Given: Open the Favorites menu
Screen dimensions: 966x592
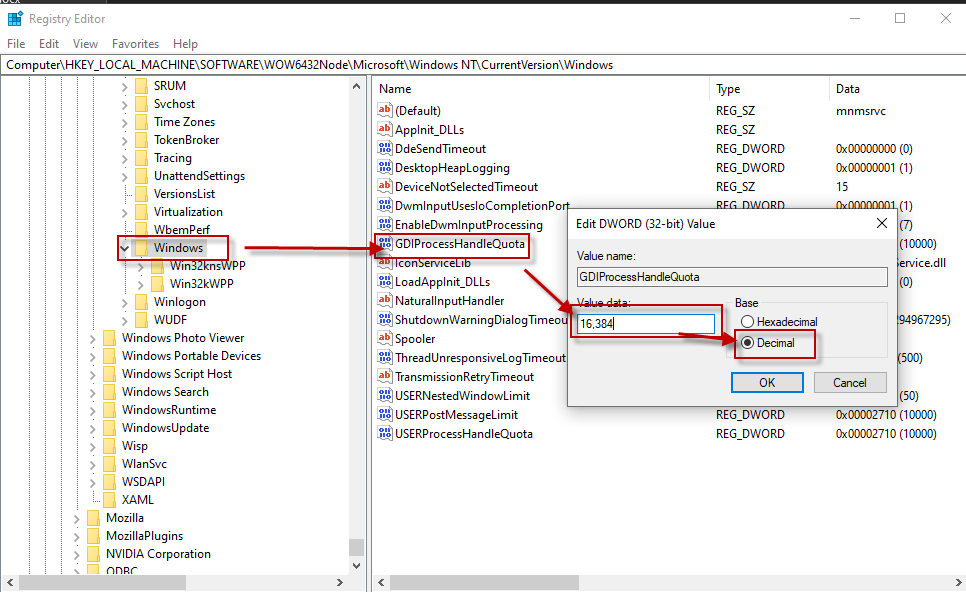Looking at the screenshot, I should (136, 44).
